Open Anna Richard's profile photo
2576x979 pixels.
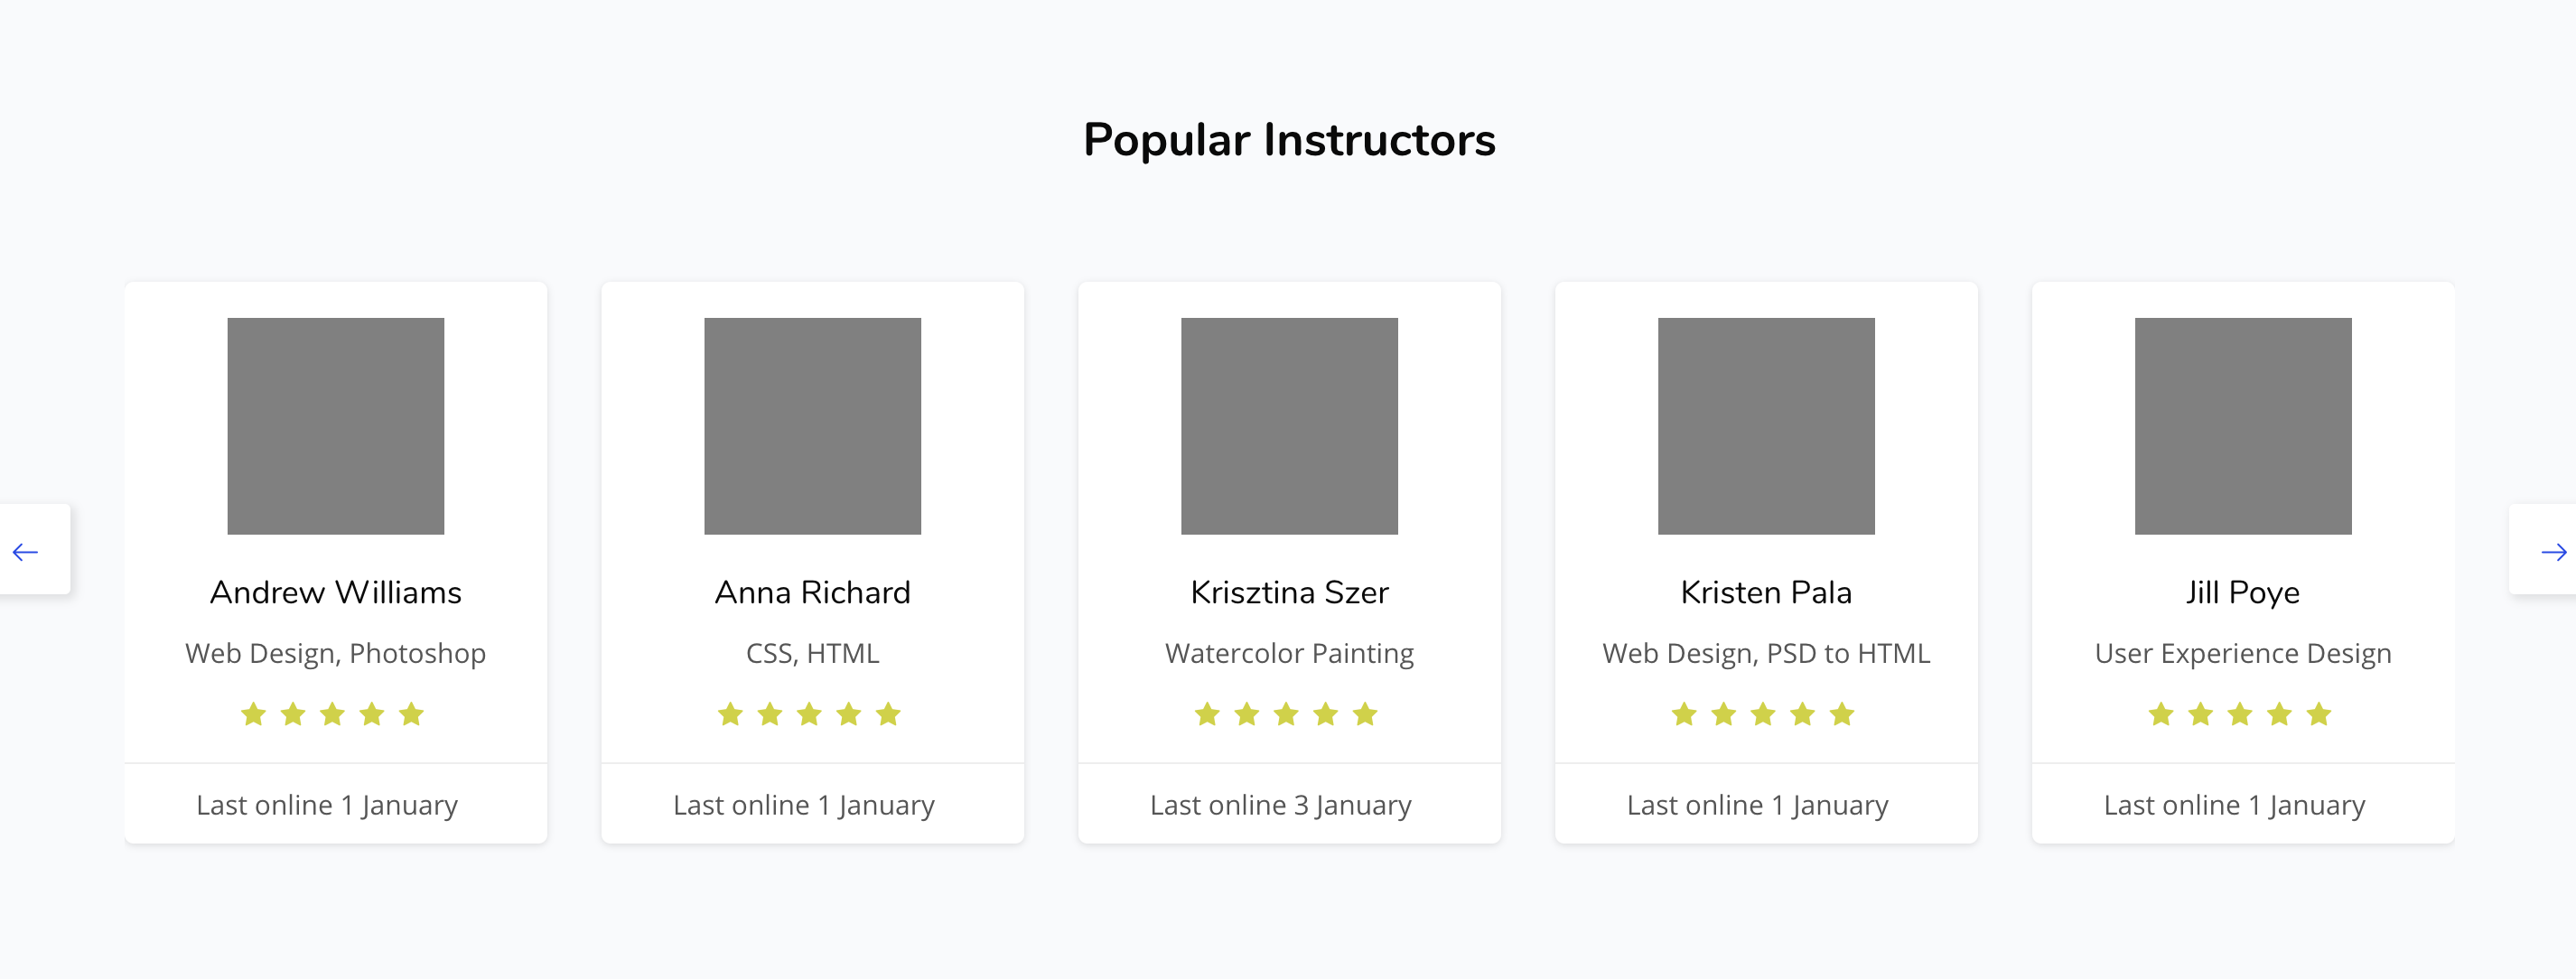[x=813, y=426]
